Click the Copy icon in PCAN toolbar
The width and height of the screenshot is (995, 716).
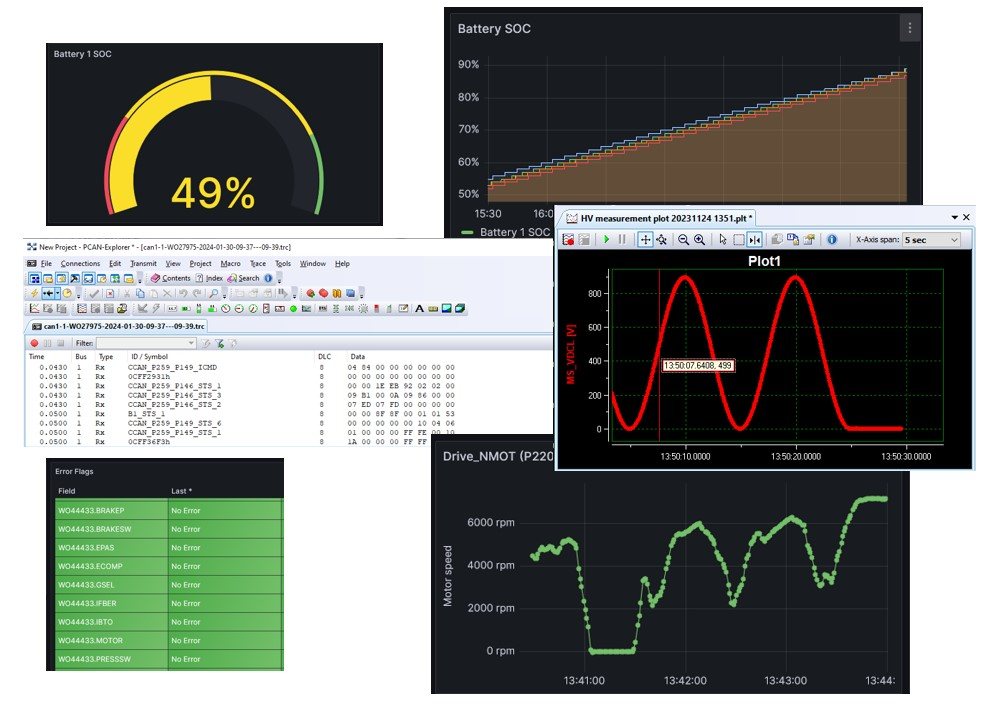[140, 293]
